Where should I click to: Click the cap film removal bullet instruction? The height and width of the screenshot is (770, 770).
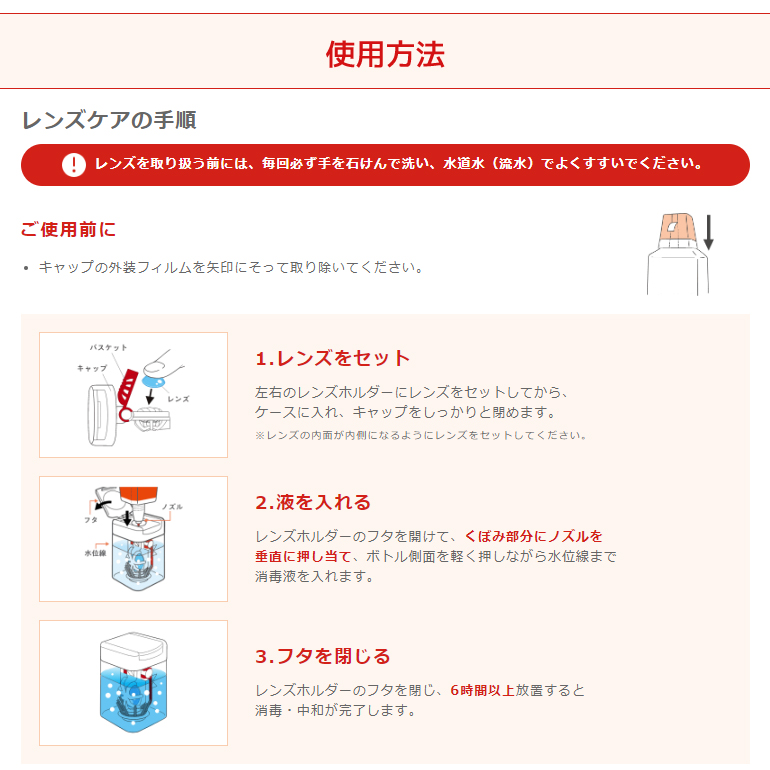pyautogui.click(x=230, y=267)
